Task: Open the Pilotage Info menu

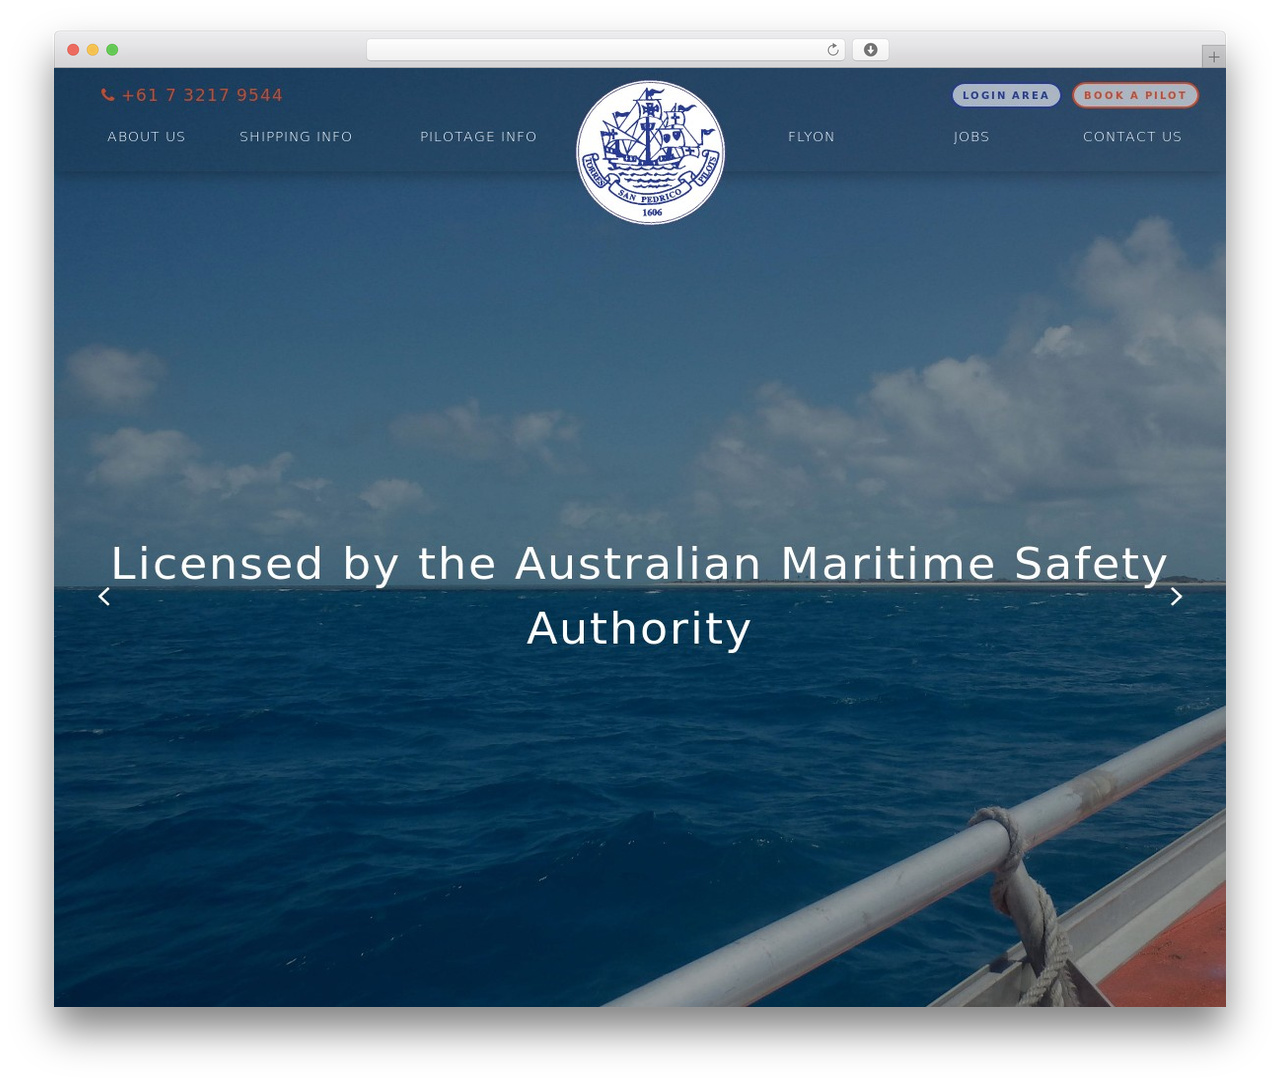Action: [478, 137]
